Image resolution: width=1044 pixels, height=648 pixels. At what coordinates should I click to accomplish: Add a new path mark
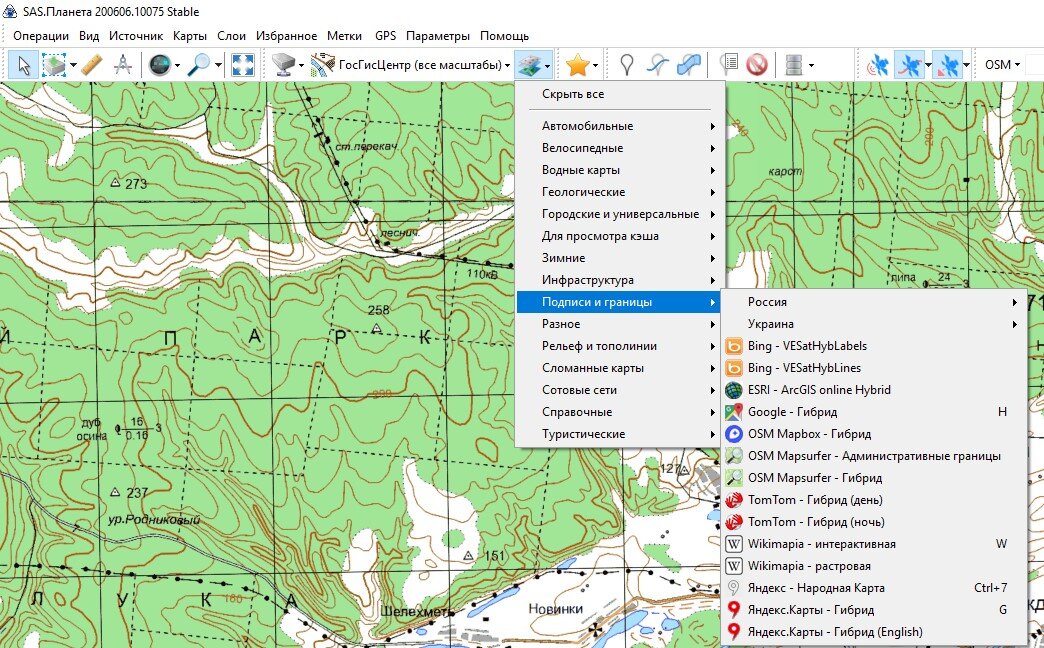657,65
